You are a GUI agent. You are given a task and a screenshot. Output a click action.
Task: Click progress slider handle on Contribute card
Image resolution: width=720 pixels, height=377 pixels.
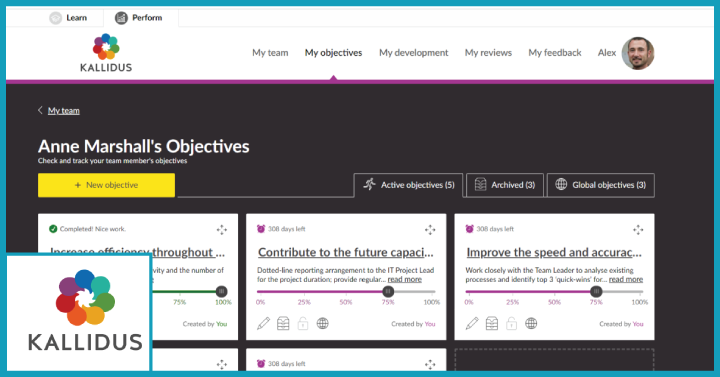(x=388, y=291)
